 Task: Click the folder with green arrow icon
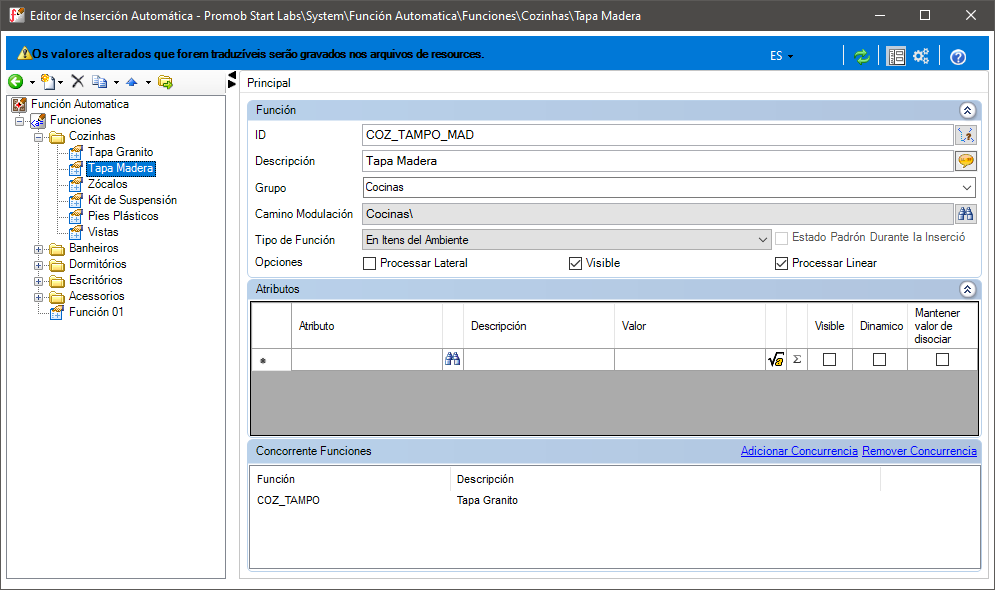click(166, 82)
